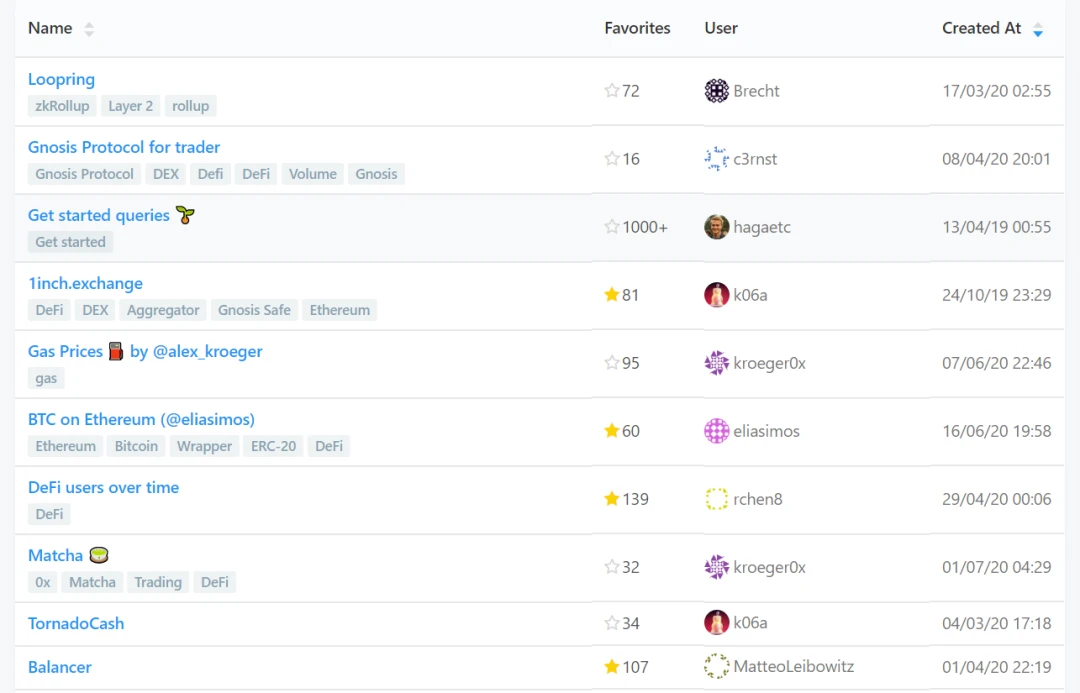Click the MatteoLeibowitz avatar
Screen dimensions: 1080x693
(x=716, y=666)
